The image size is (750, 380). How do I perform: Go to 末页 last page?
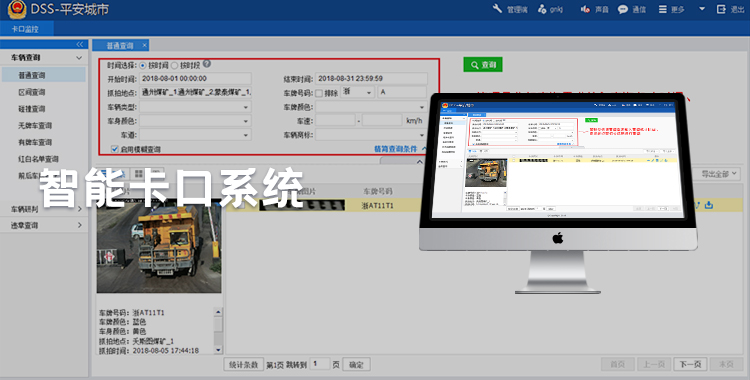(727, 364)
